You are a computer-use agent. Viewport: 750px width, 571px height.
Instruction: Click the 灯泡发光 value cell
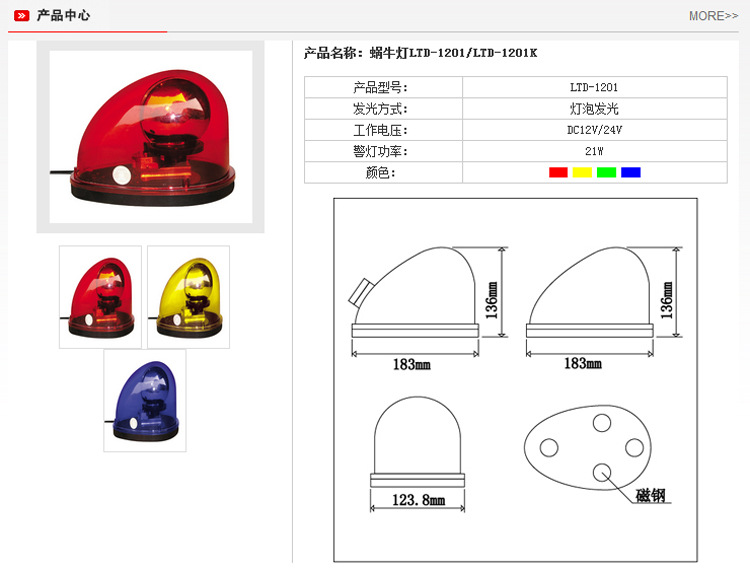595,109
